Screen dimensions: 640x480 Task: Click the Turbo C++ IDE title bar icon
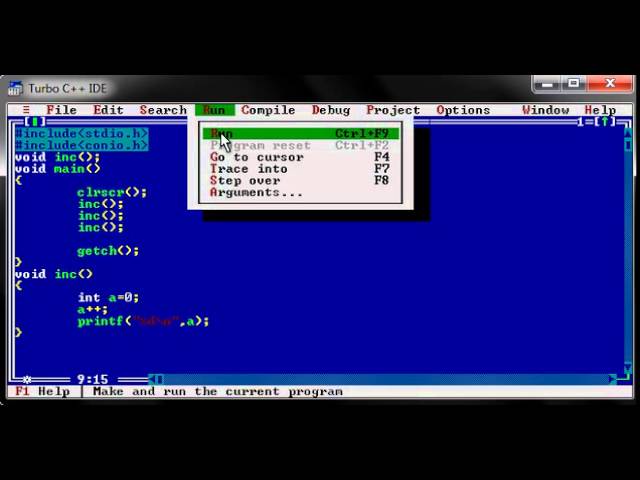tap(16, 88)
